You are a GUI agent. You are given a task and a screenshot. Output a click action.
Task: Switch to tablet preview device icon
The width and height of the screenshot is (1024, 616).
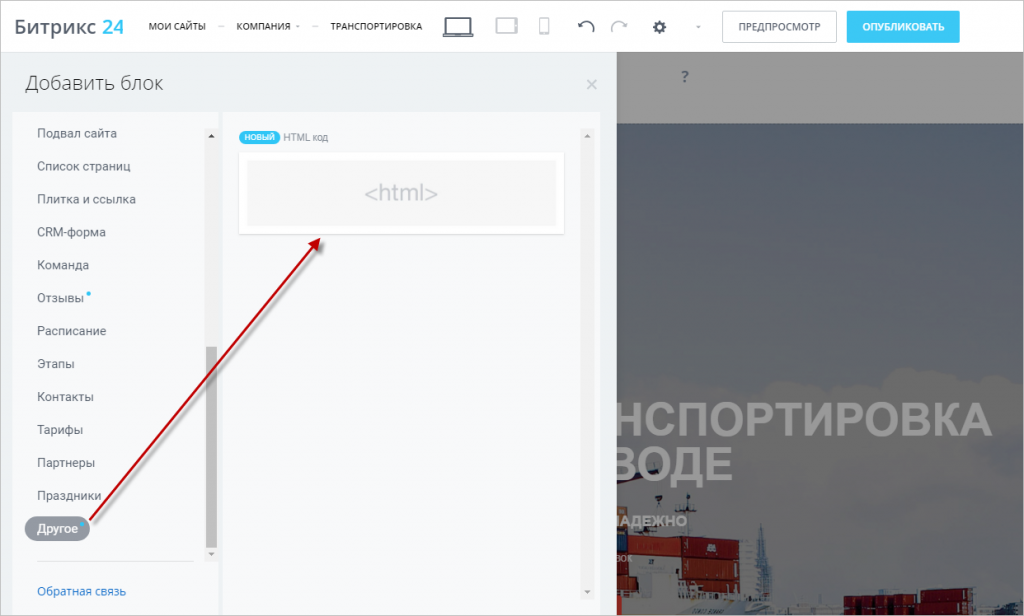(x=506, y=26)
